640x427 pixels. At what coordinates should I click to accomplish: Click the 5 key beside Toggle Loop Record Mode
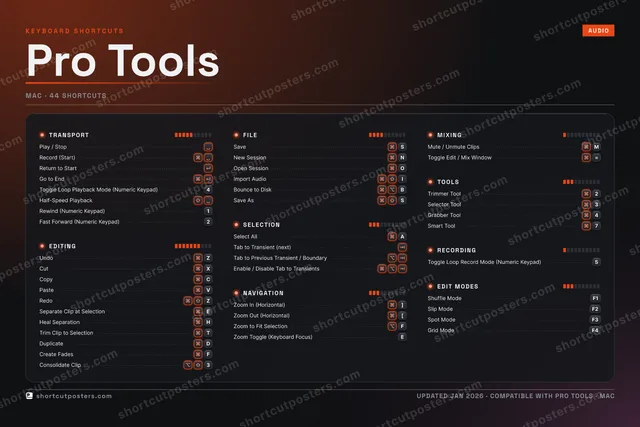tap(596, 262)
